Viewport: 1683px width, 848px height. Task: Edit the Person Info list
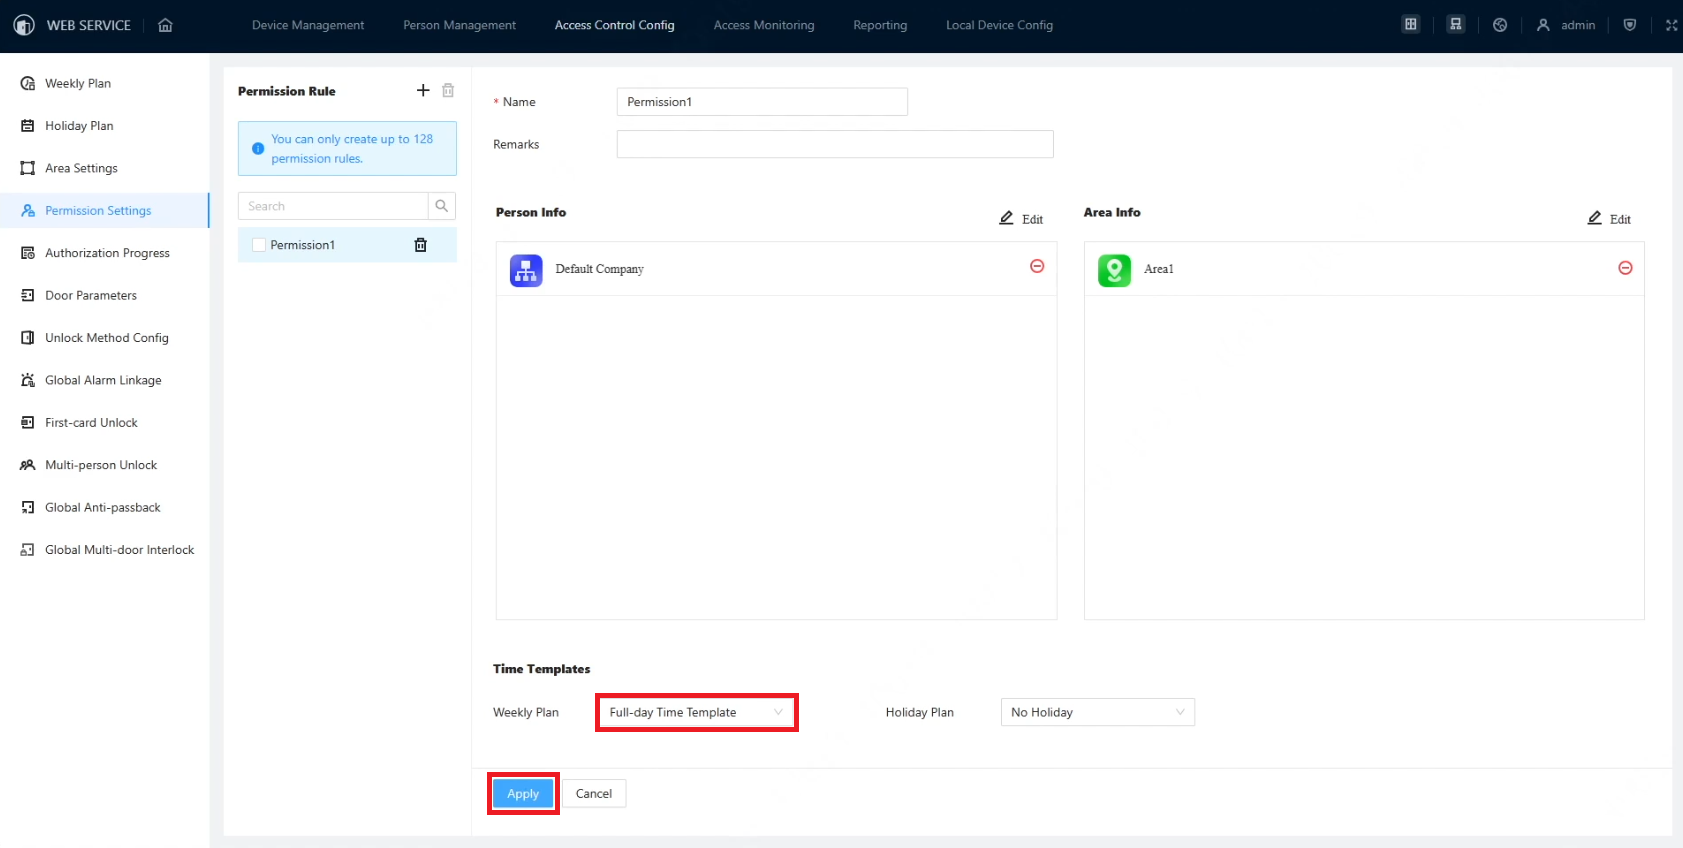pyautogui.click(x=1022, y=219)
